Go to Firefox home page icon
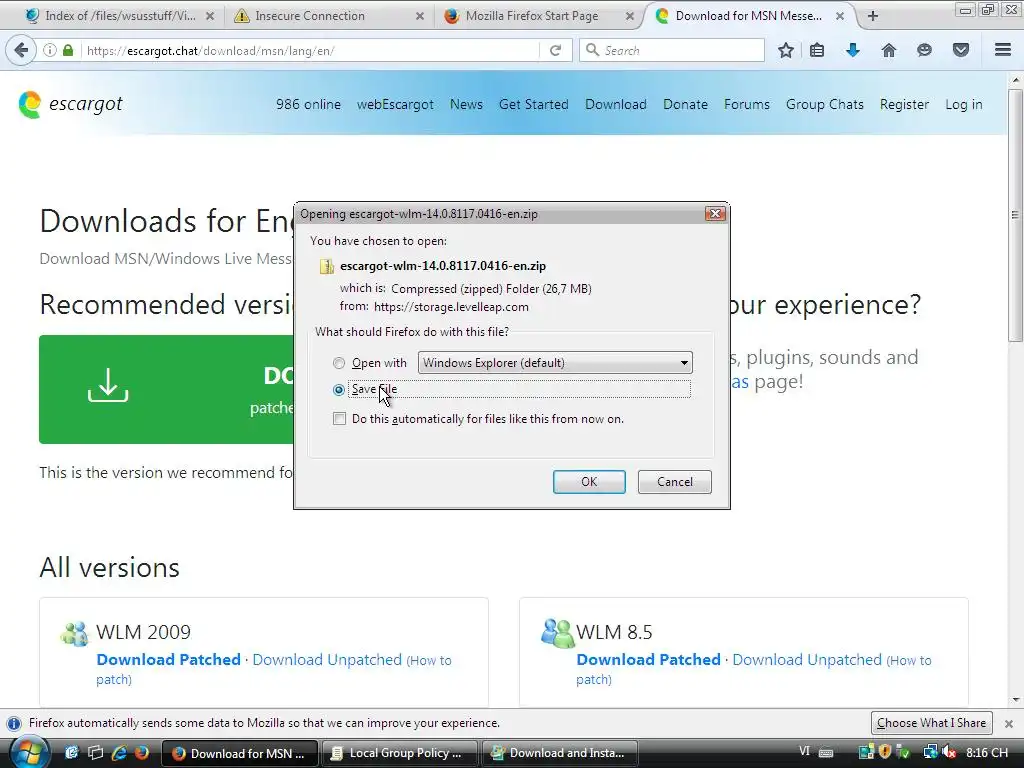The image size is (1024, 768). click(x=888, y=50)
